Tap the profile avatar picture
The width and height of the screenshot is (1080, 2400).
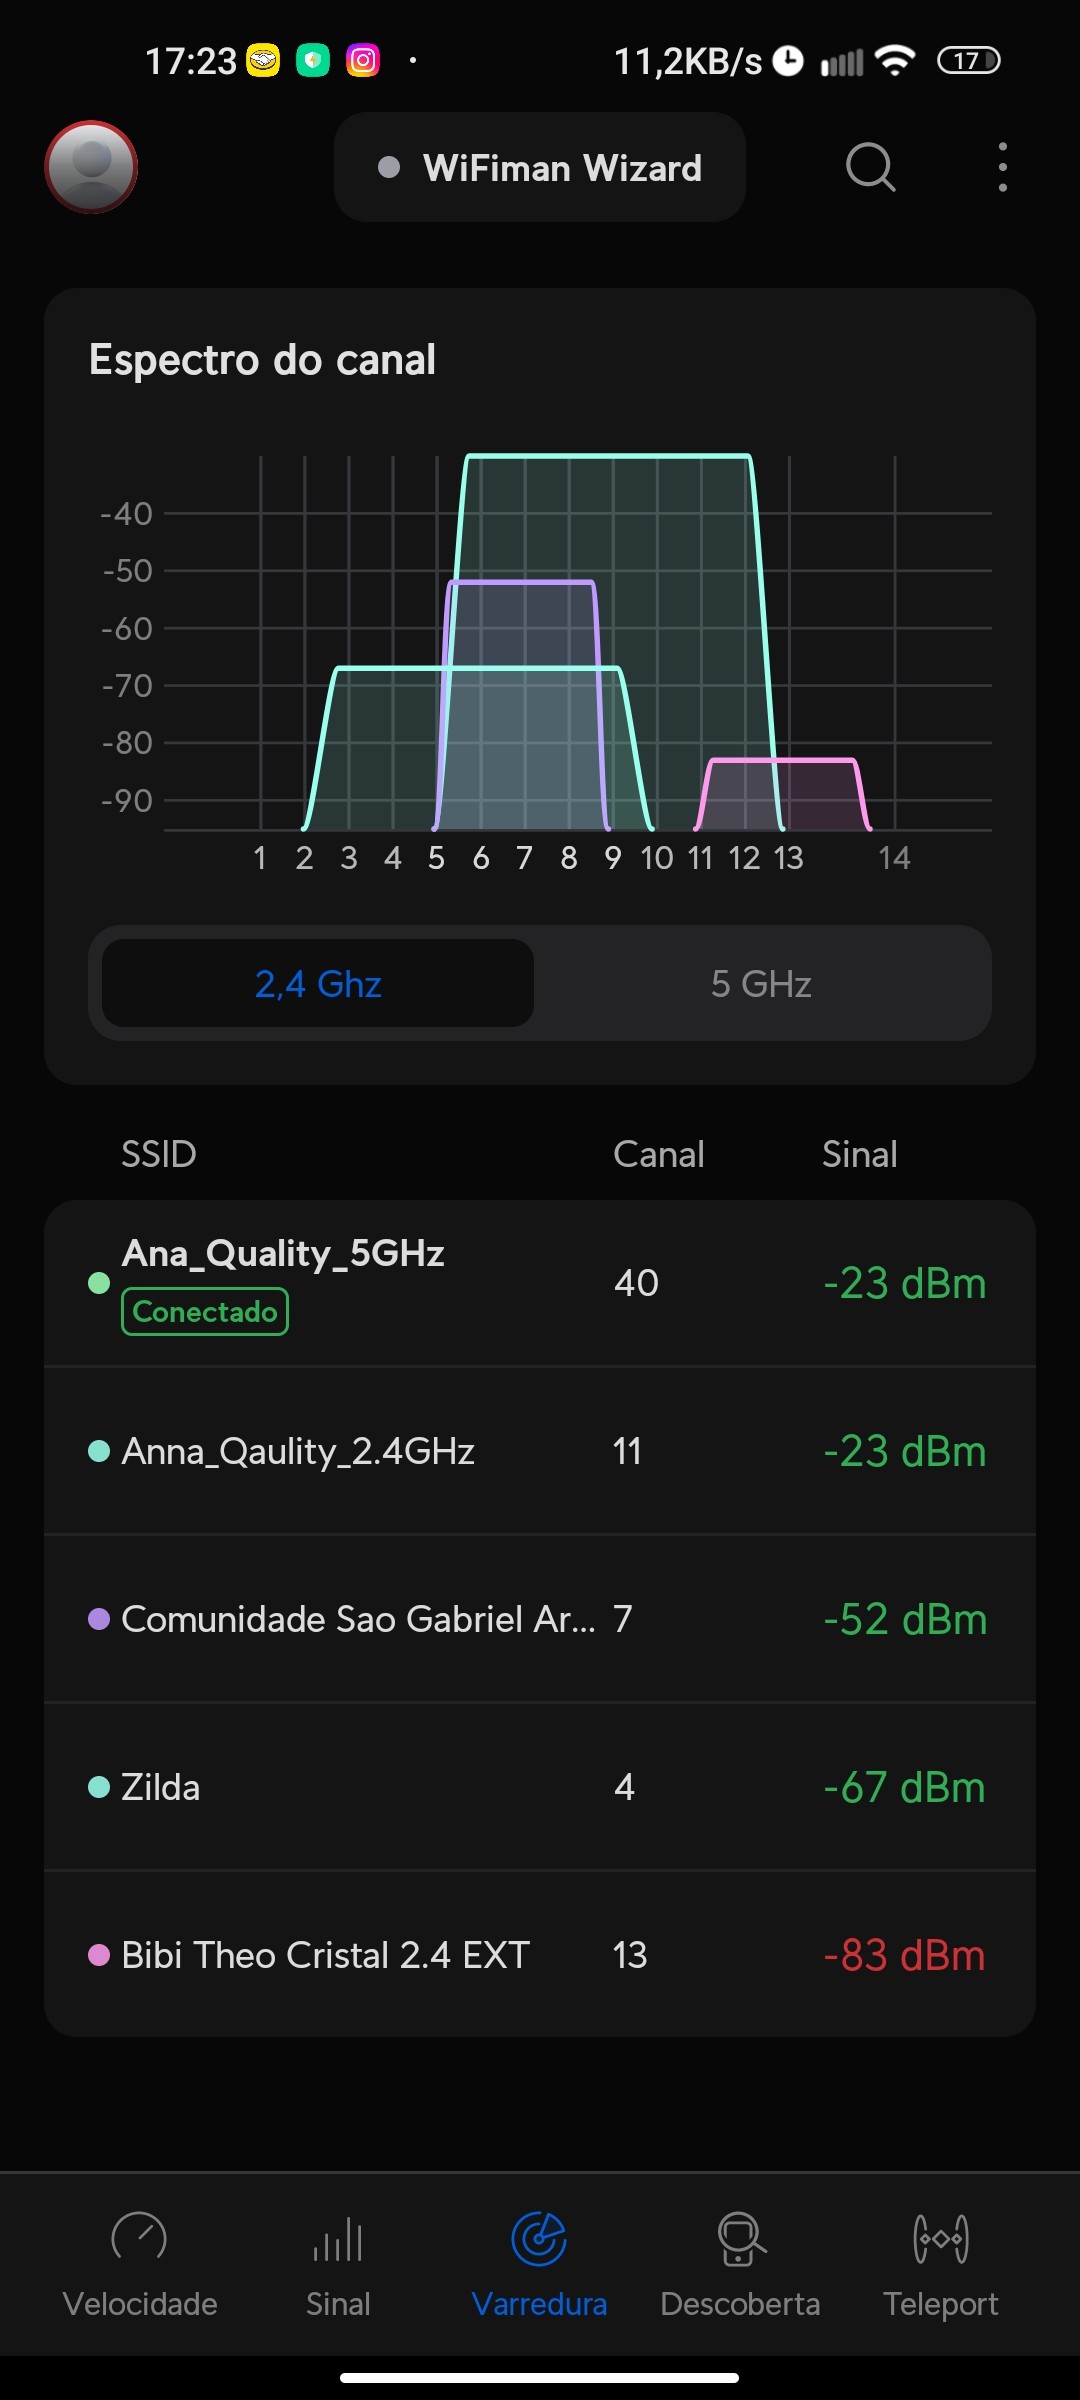tap(91, 166)
